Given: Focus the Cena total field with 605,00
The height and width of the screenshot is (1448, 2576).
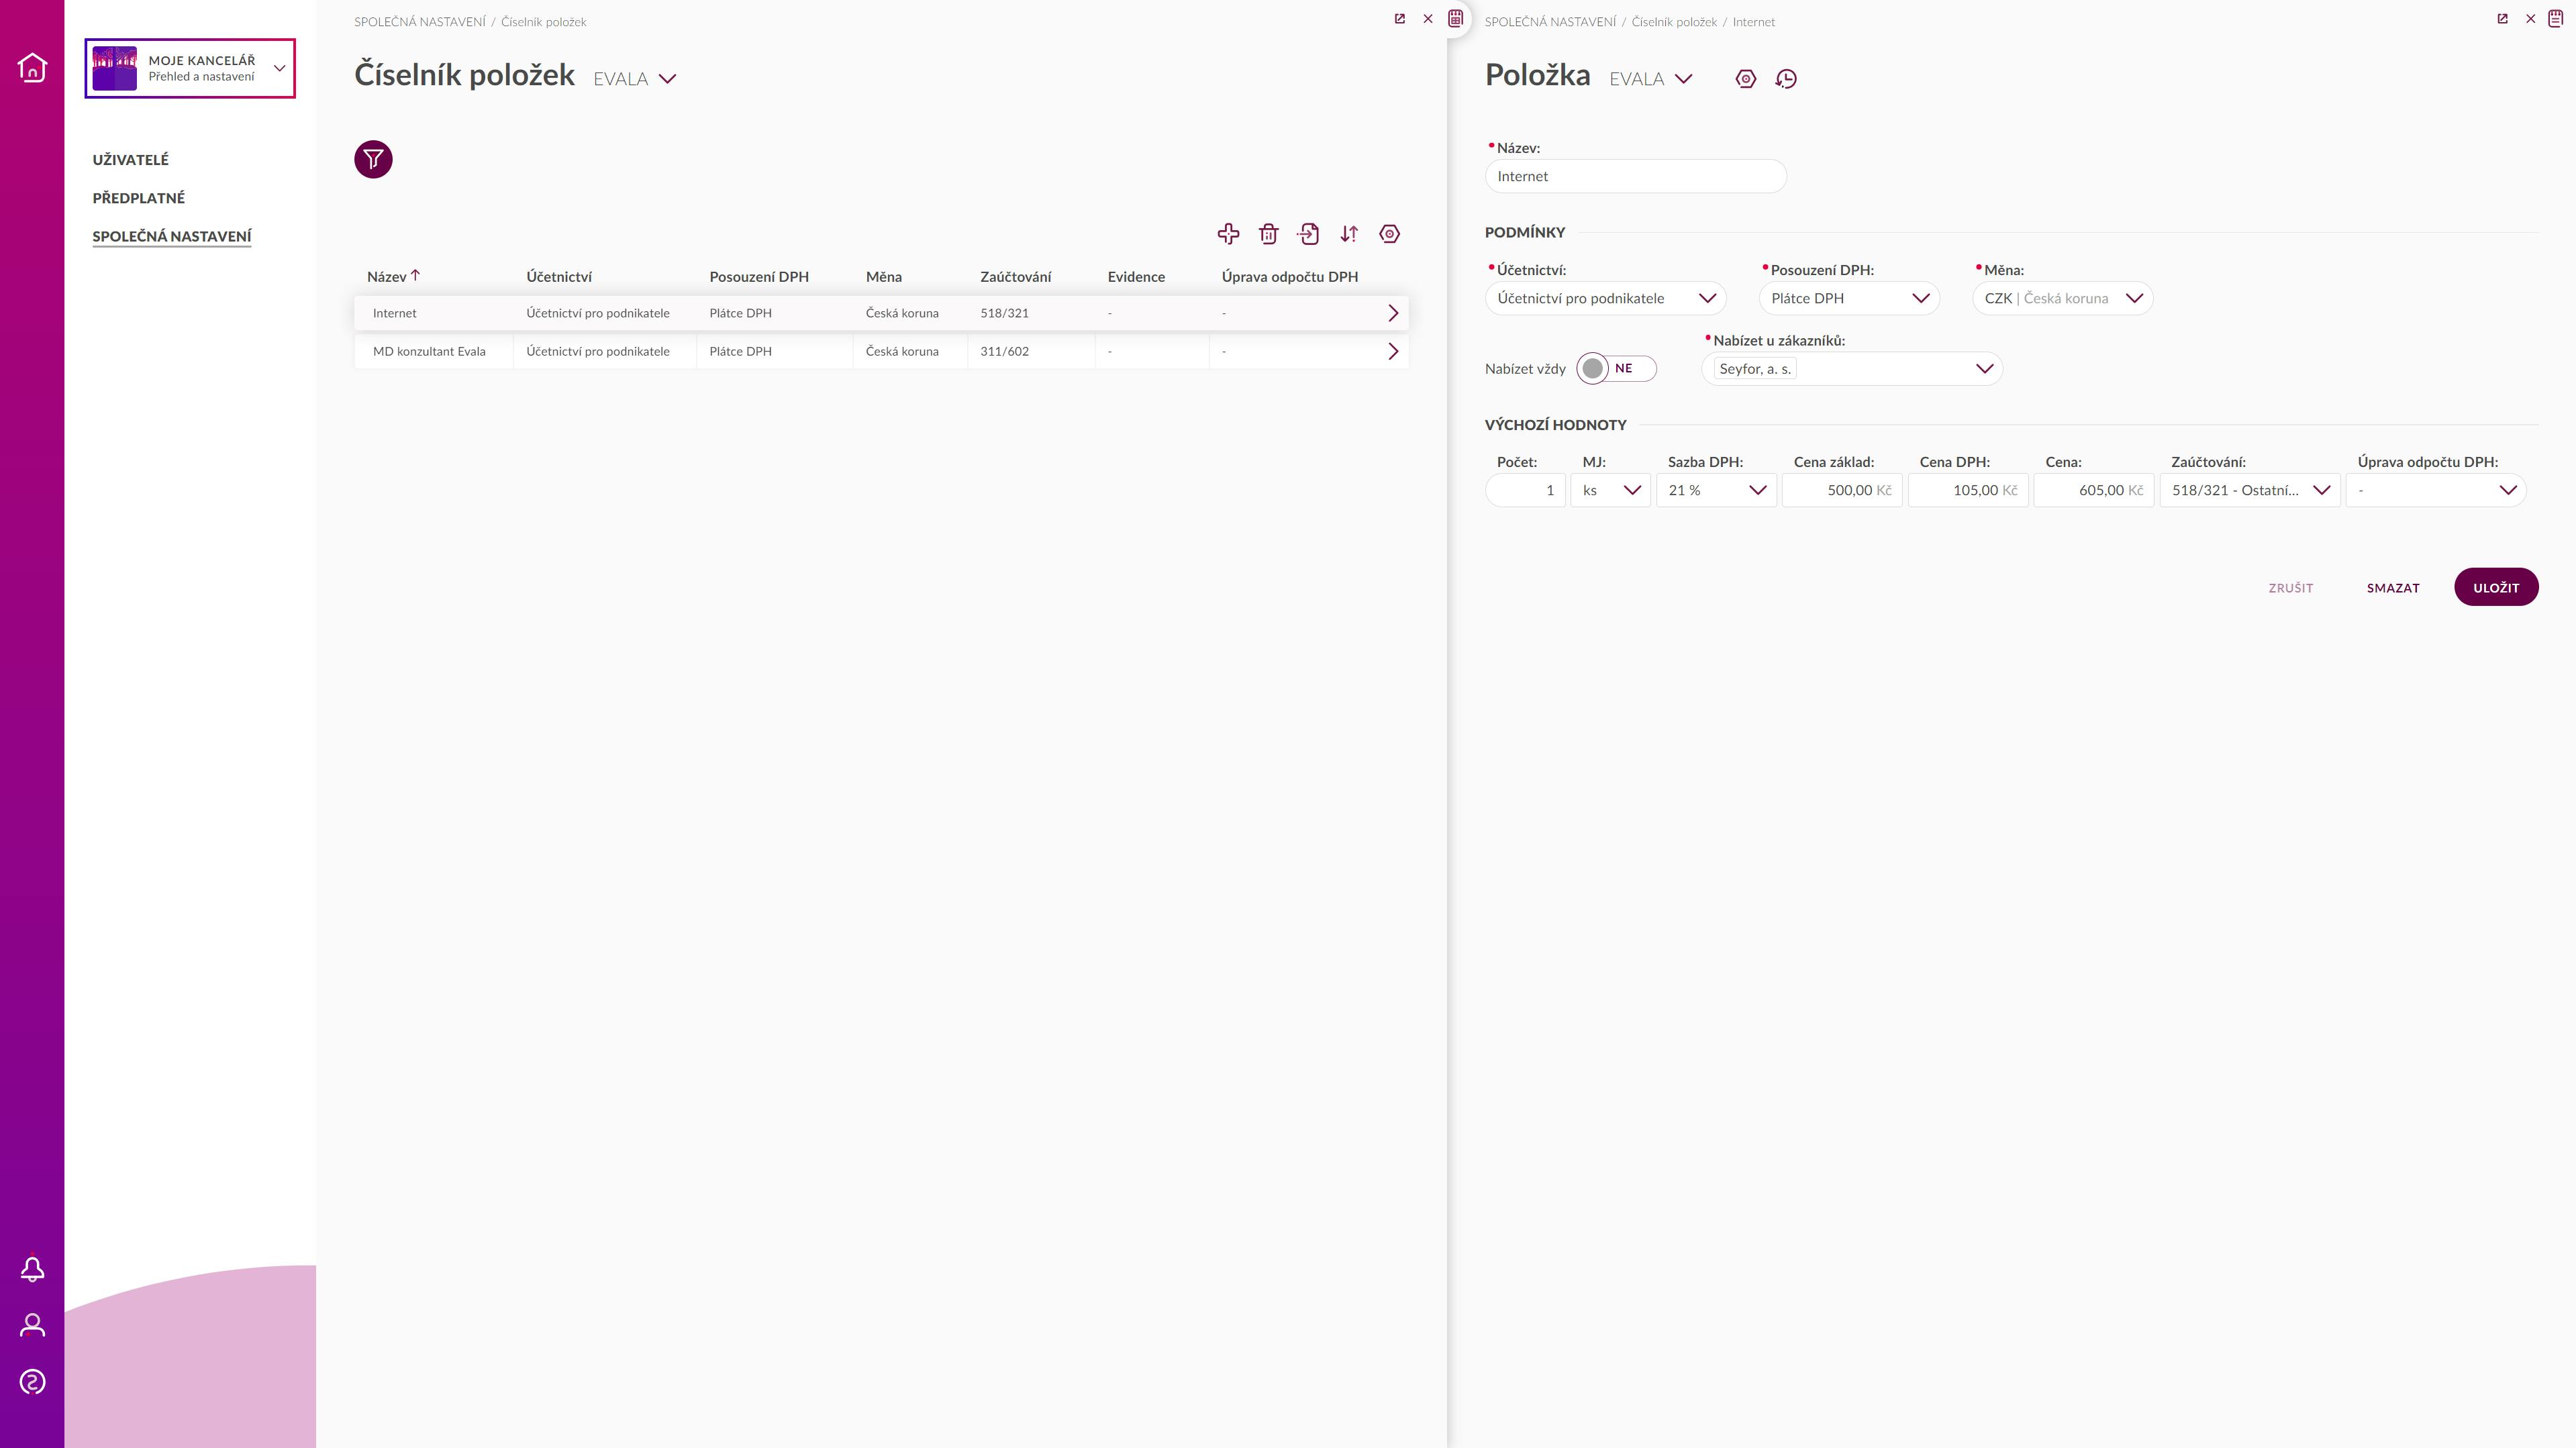Looking at the screenshot, I should (x=2093, y=490).
